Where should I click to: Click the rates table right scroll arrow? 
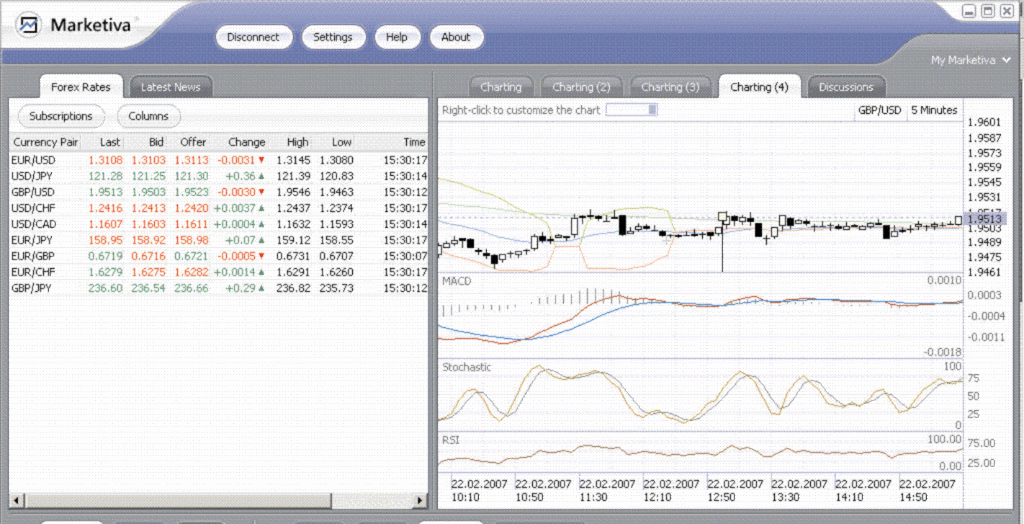[421, 502]
